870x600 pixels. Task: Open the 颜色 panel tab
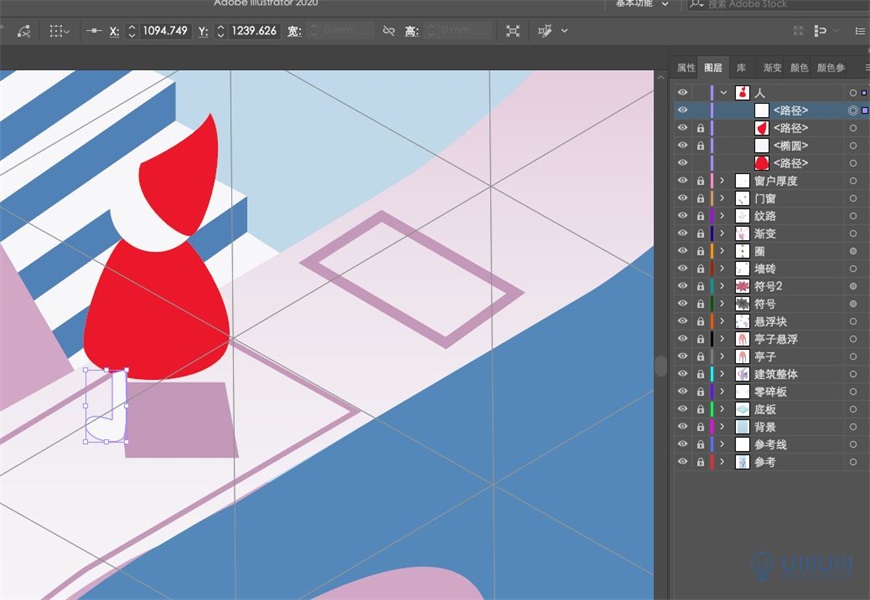point(799,67)
